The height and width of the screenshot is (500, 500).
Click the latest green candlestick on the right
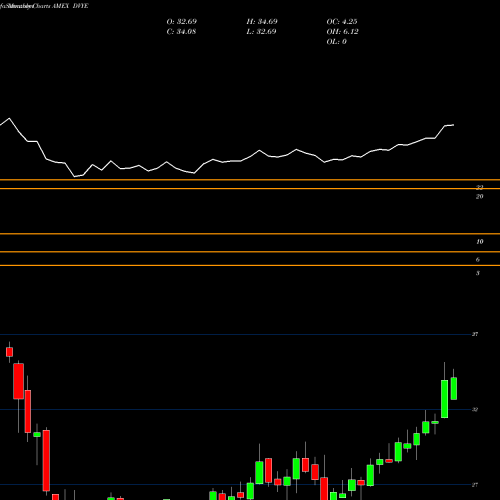pyautogui.click(x=454, y=388)
